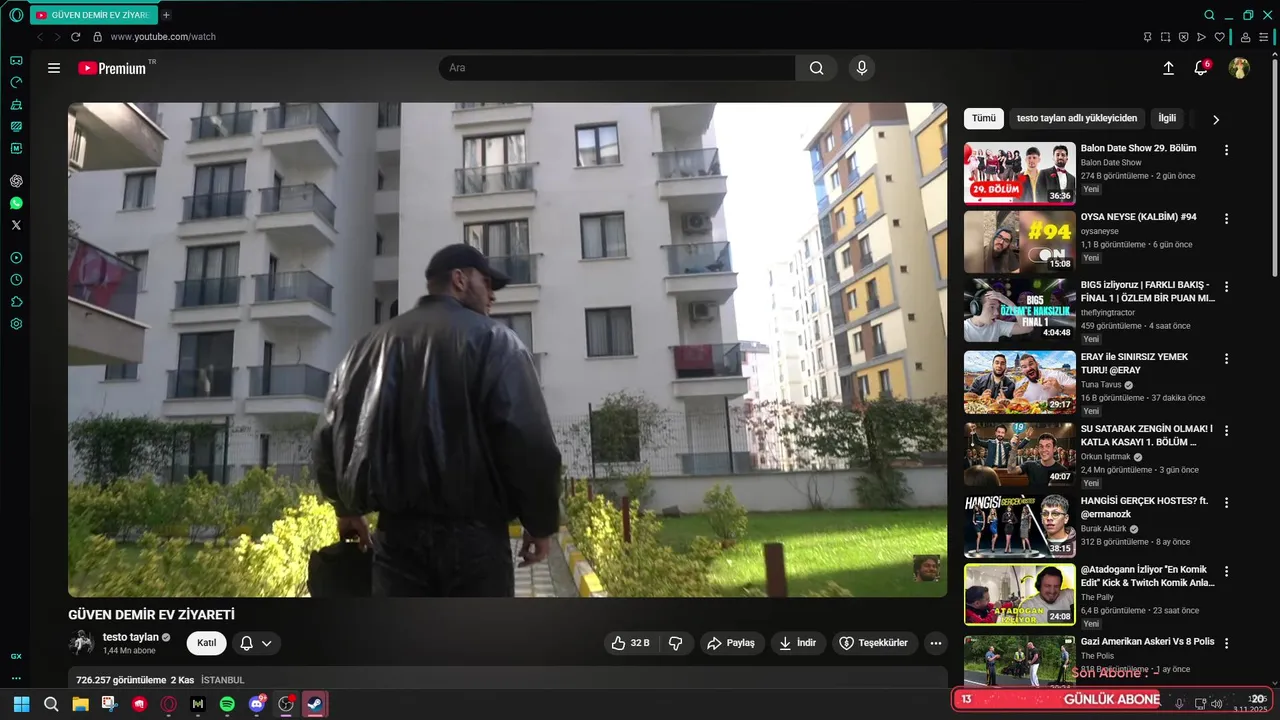This screenshot has width=1280, height=720.
Task: Open Settings gear in Opera sidebar
Action: point(16,324)
